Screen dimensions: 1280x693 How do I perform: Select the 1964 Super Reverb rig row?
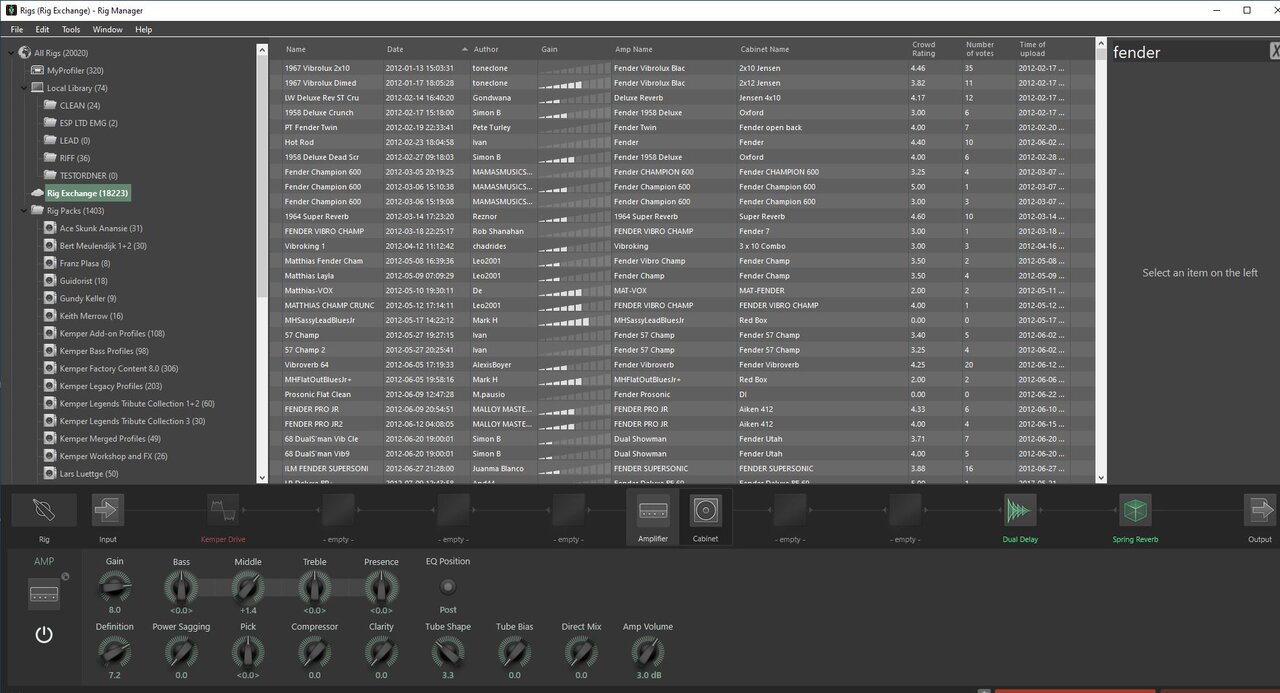click(682, 216)
